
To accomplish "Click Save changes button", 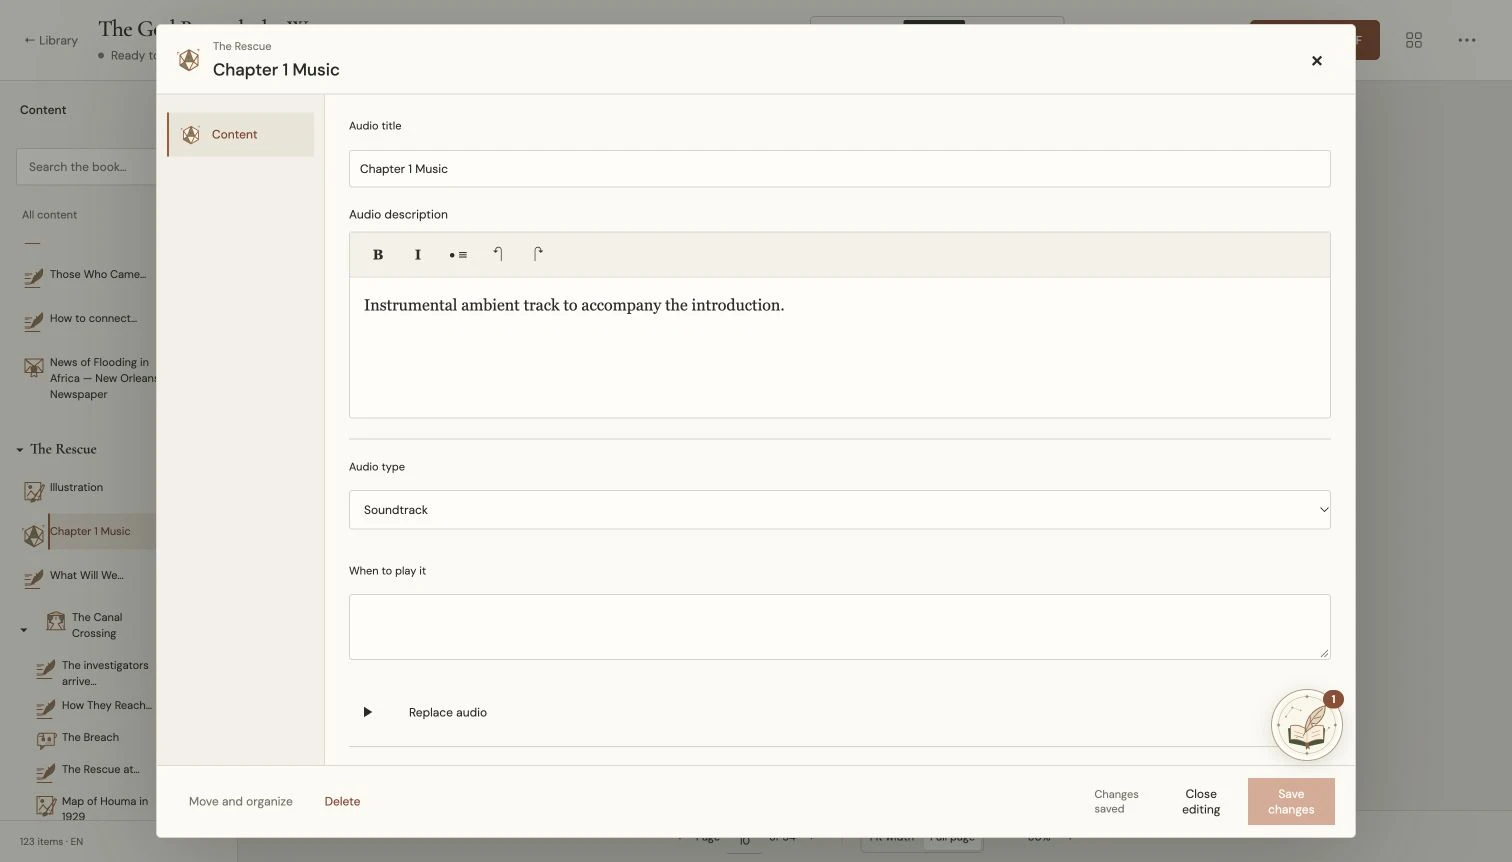I will coord(1291,801).
